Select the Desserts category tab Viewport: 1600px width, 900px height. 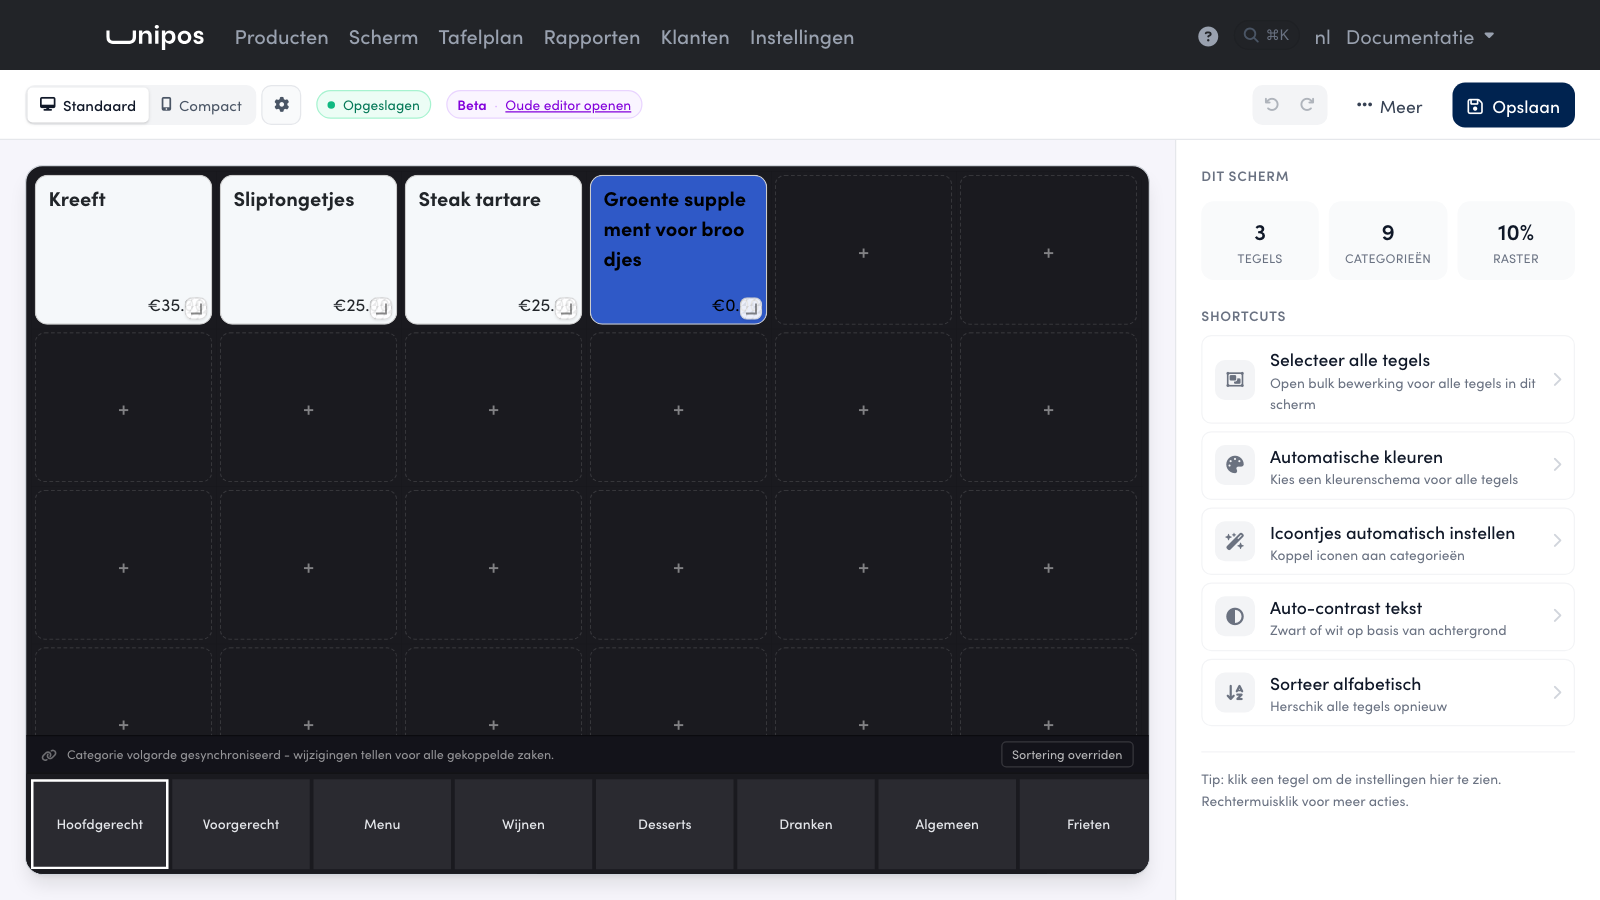coord(665,824)
